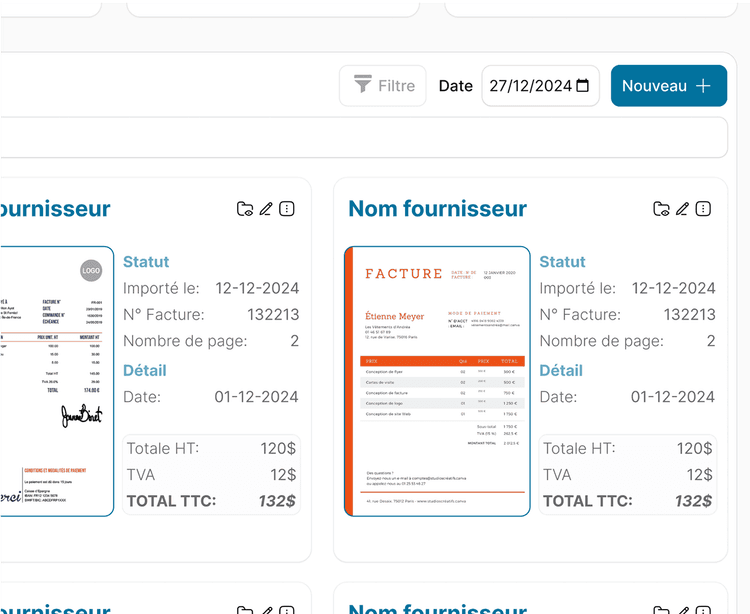Click the date field showing 27/12/2024
This screenshot has width=750, height=614.
[x=540, y=86]
